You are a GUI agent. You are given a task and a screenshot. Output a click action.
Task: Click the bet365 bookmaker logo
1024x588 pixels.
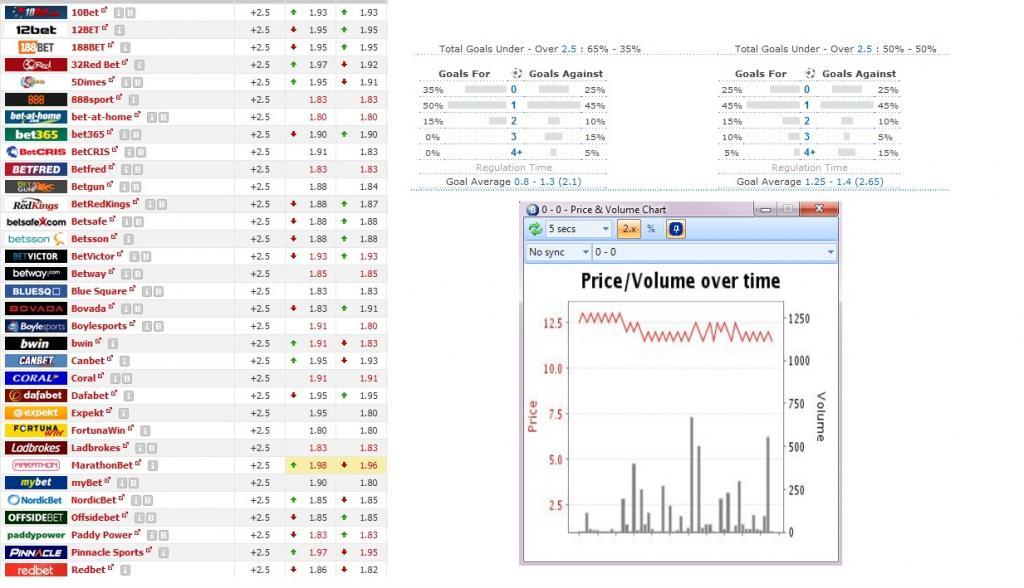(36, 134)
